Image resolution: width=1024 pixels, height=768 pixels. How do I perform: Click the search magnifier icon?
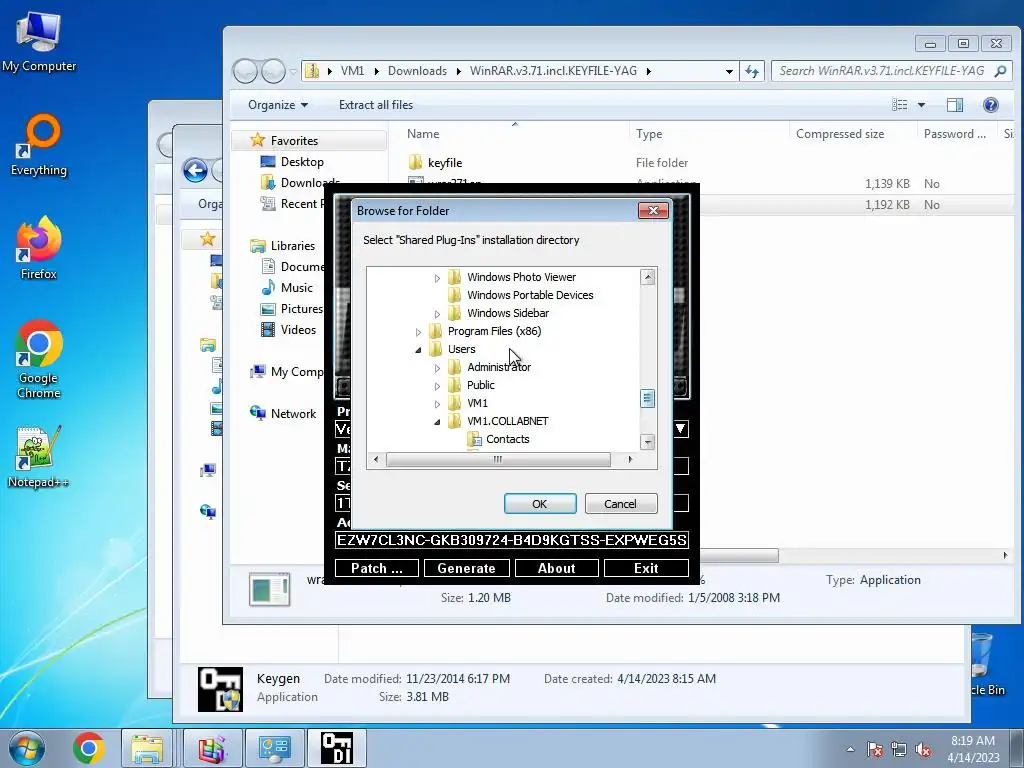[1000, 71]
